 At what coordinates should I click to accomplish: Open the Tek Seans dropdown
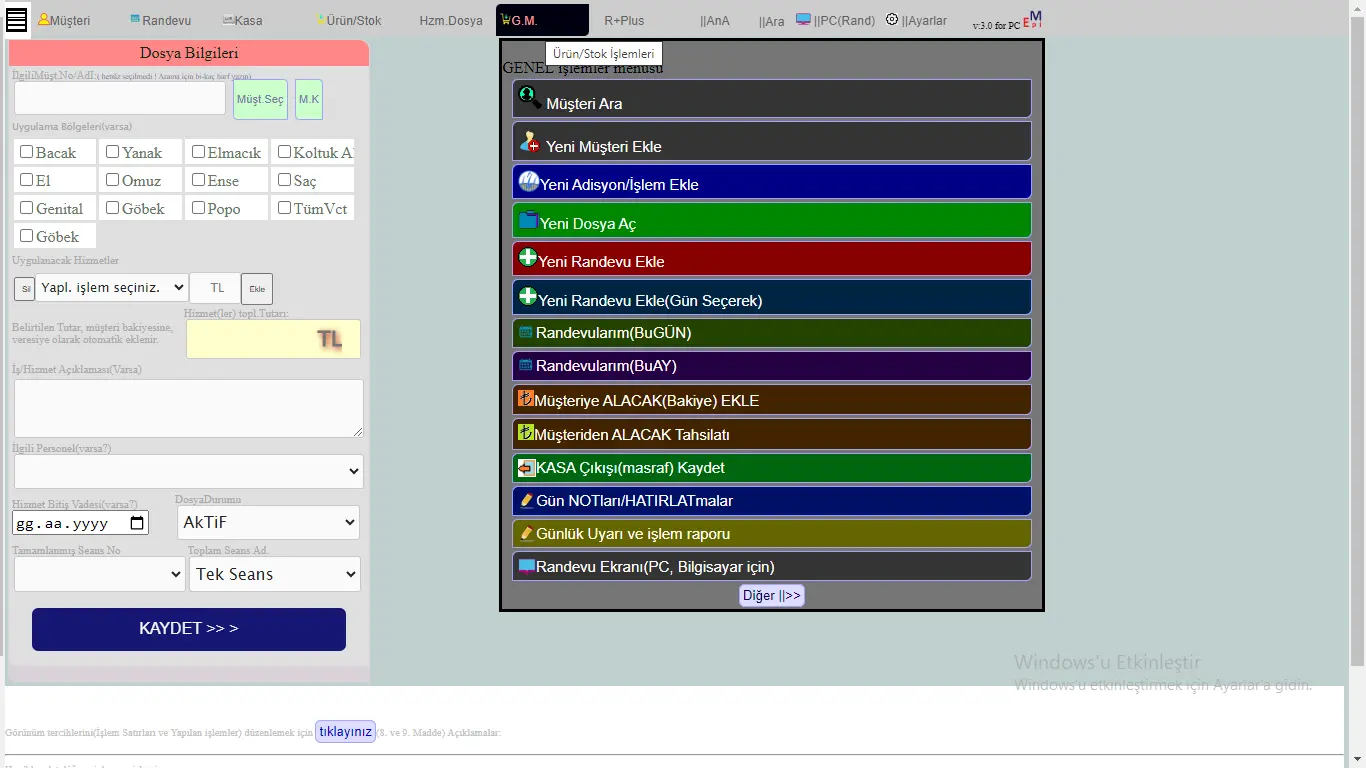[x=274, y=574]
